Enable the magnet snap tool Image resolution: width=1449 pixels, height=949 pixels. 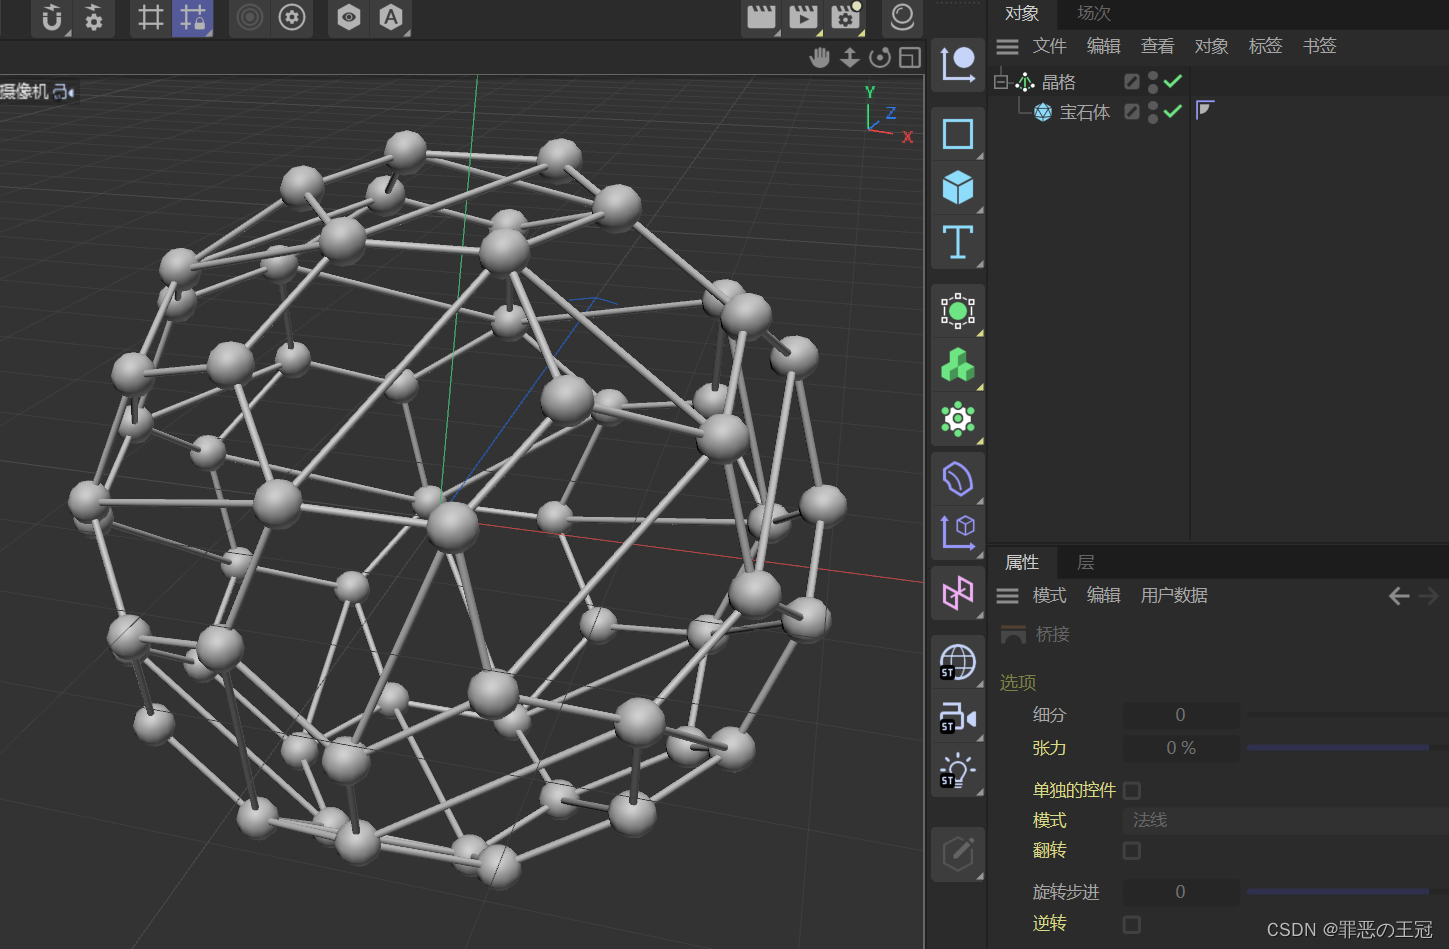52,17
